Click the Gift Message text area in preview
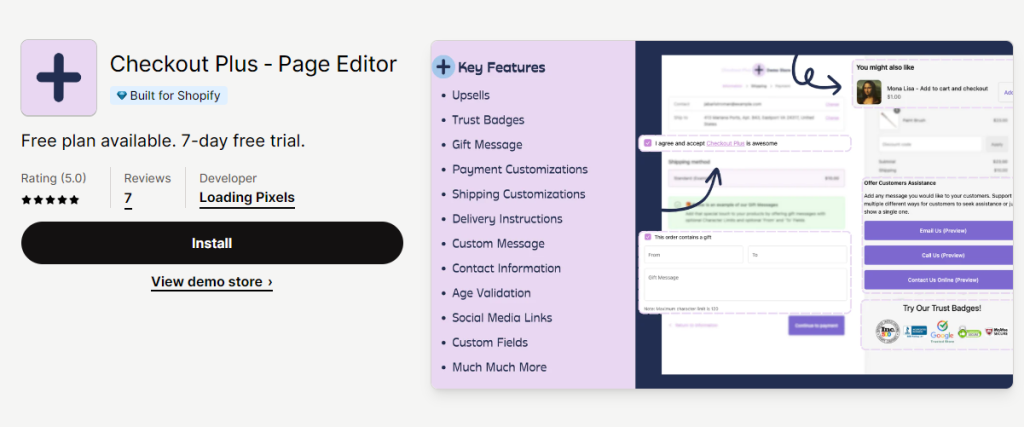 click(745, 285)
